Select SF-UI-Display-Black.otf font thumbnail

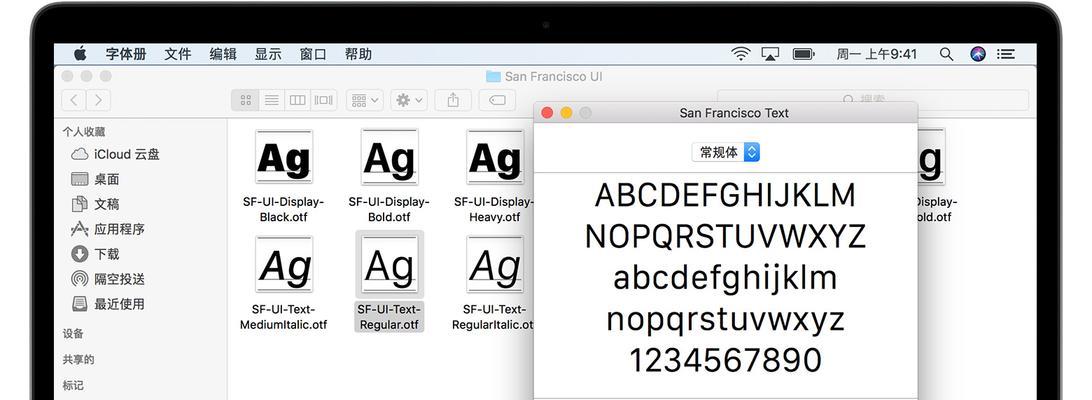[x=283, y=157]
